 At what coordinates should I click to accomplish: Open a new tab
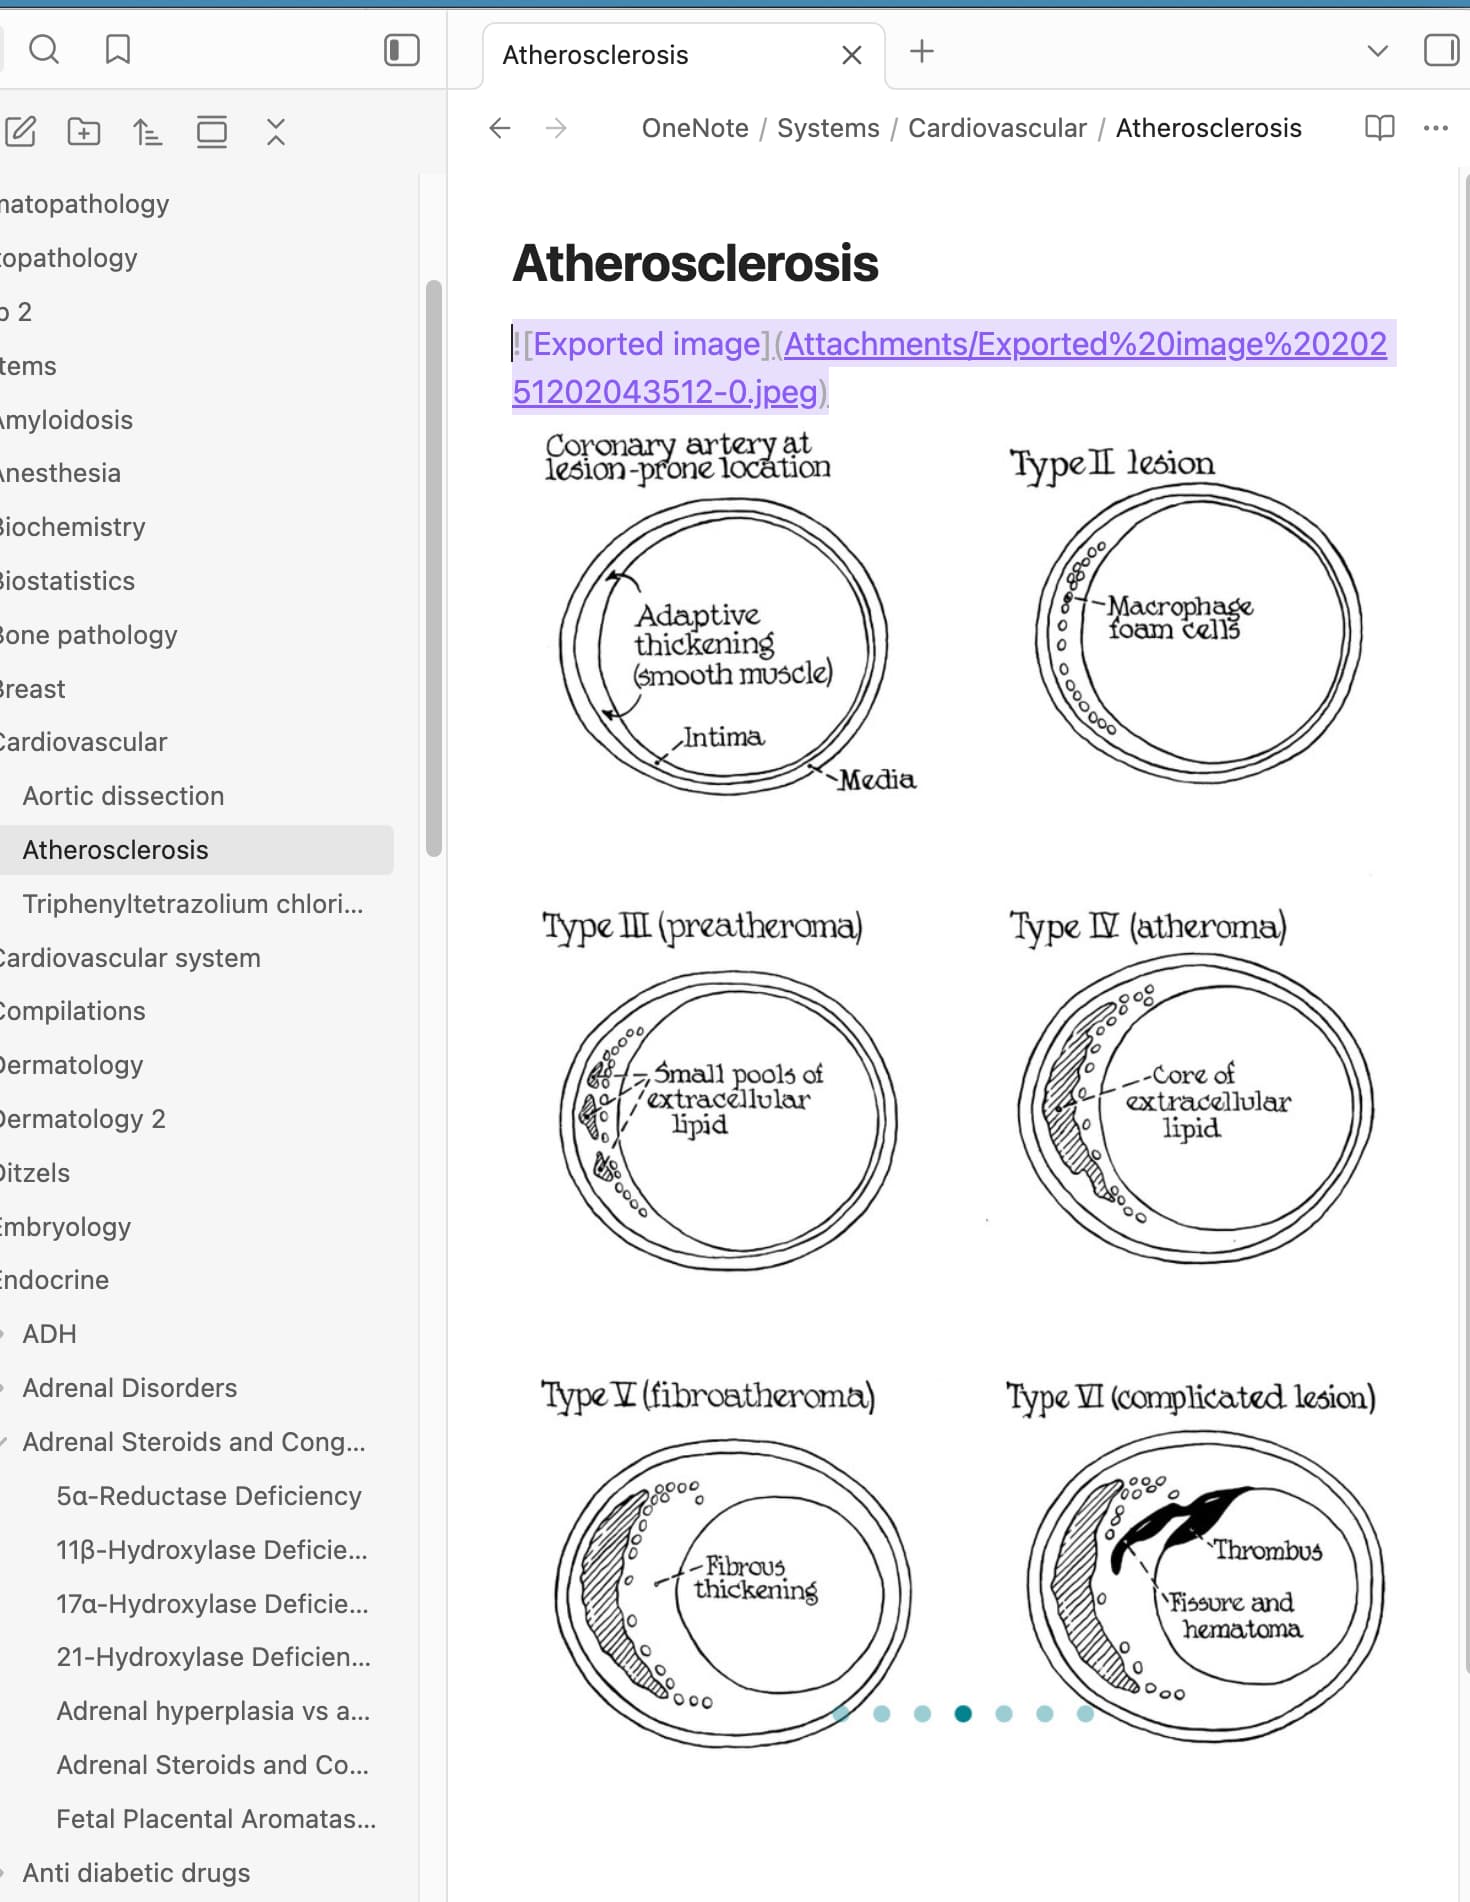pyautogui.click(x=921, y=51)
